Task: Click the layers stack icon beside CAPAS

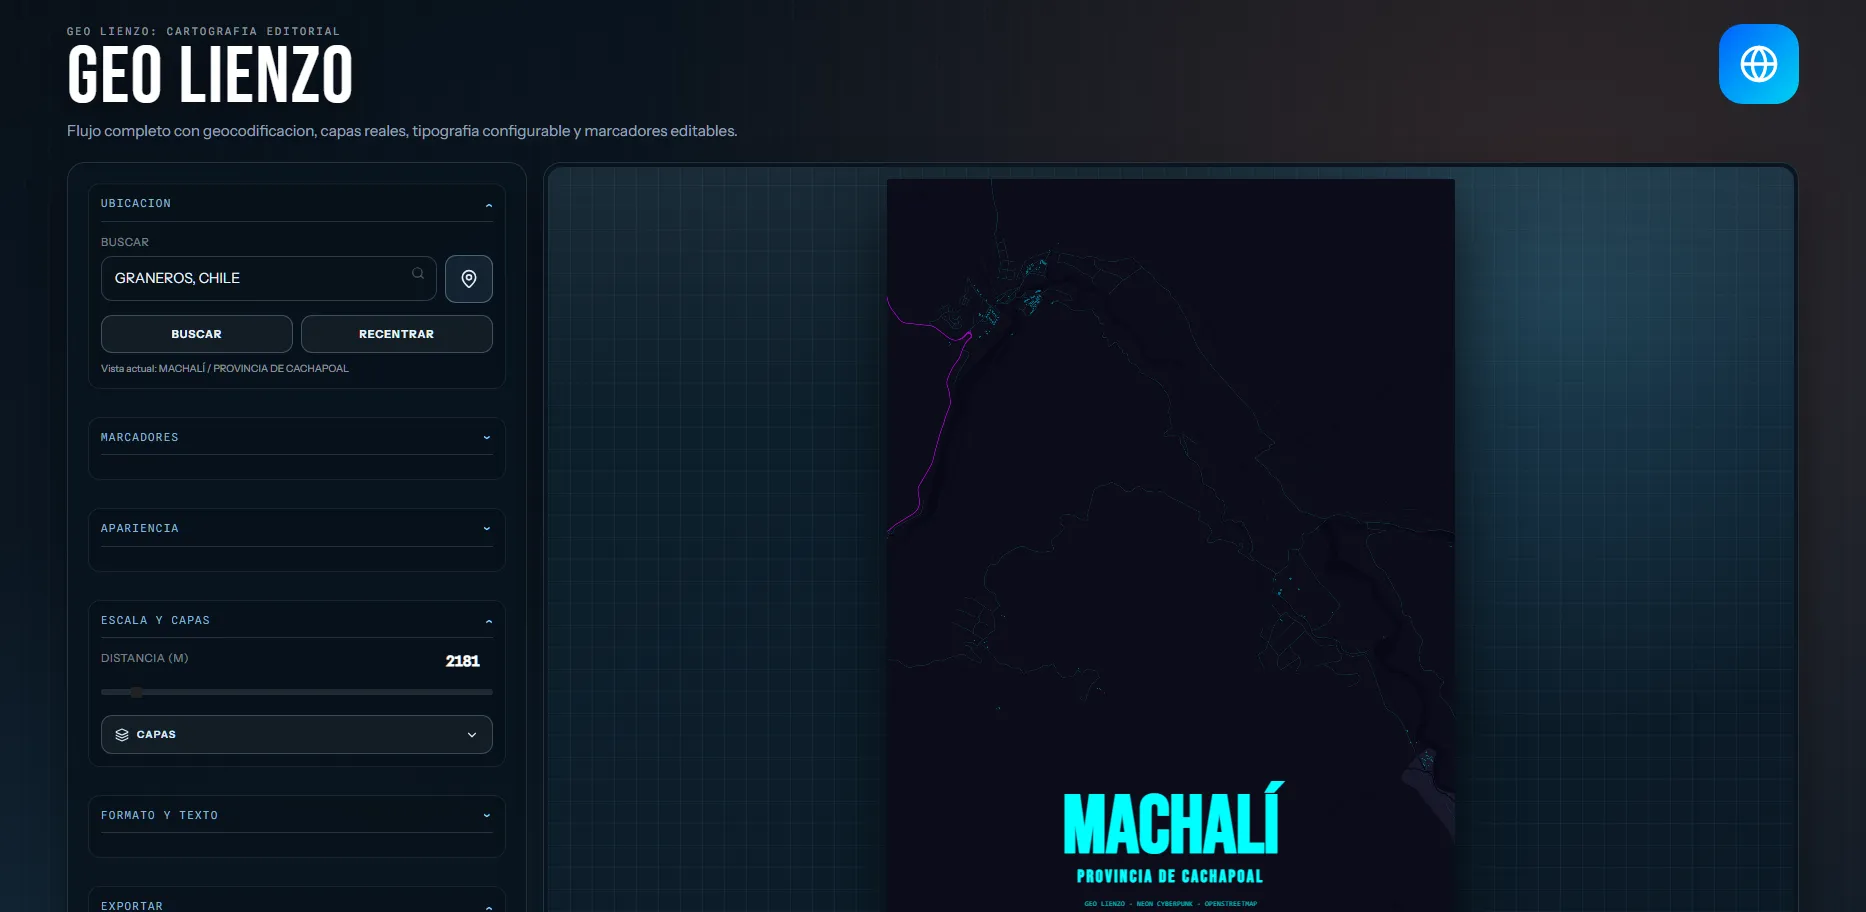Action: 122,735
